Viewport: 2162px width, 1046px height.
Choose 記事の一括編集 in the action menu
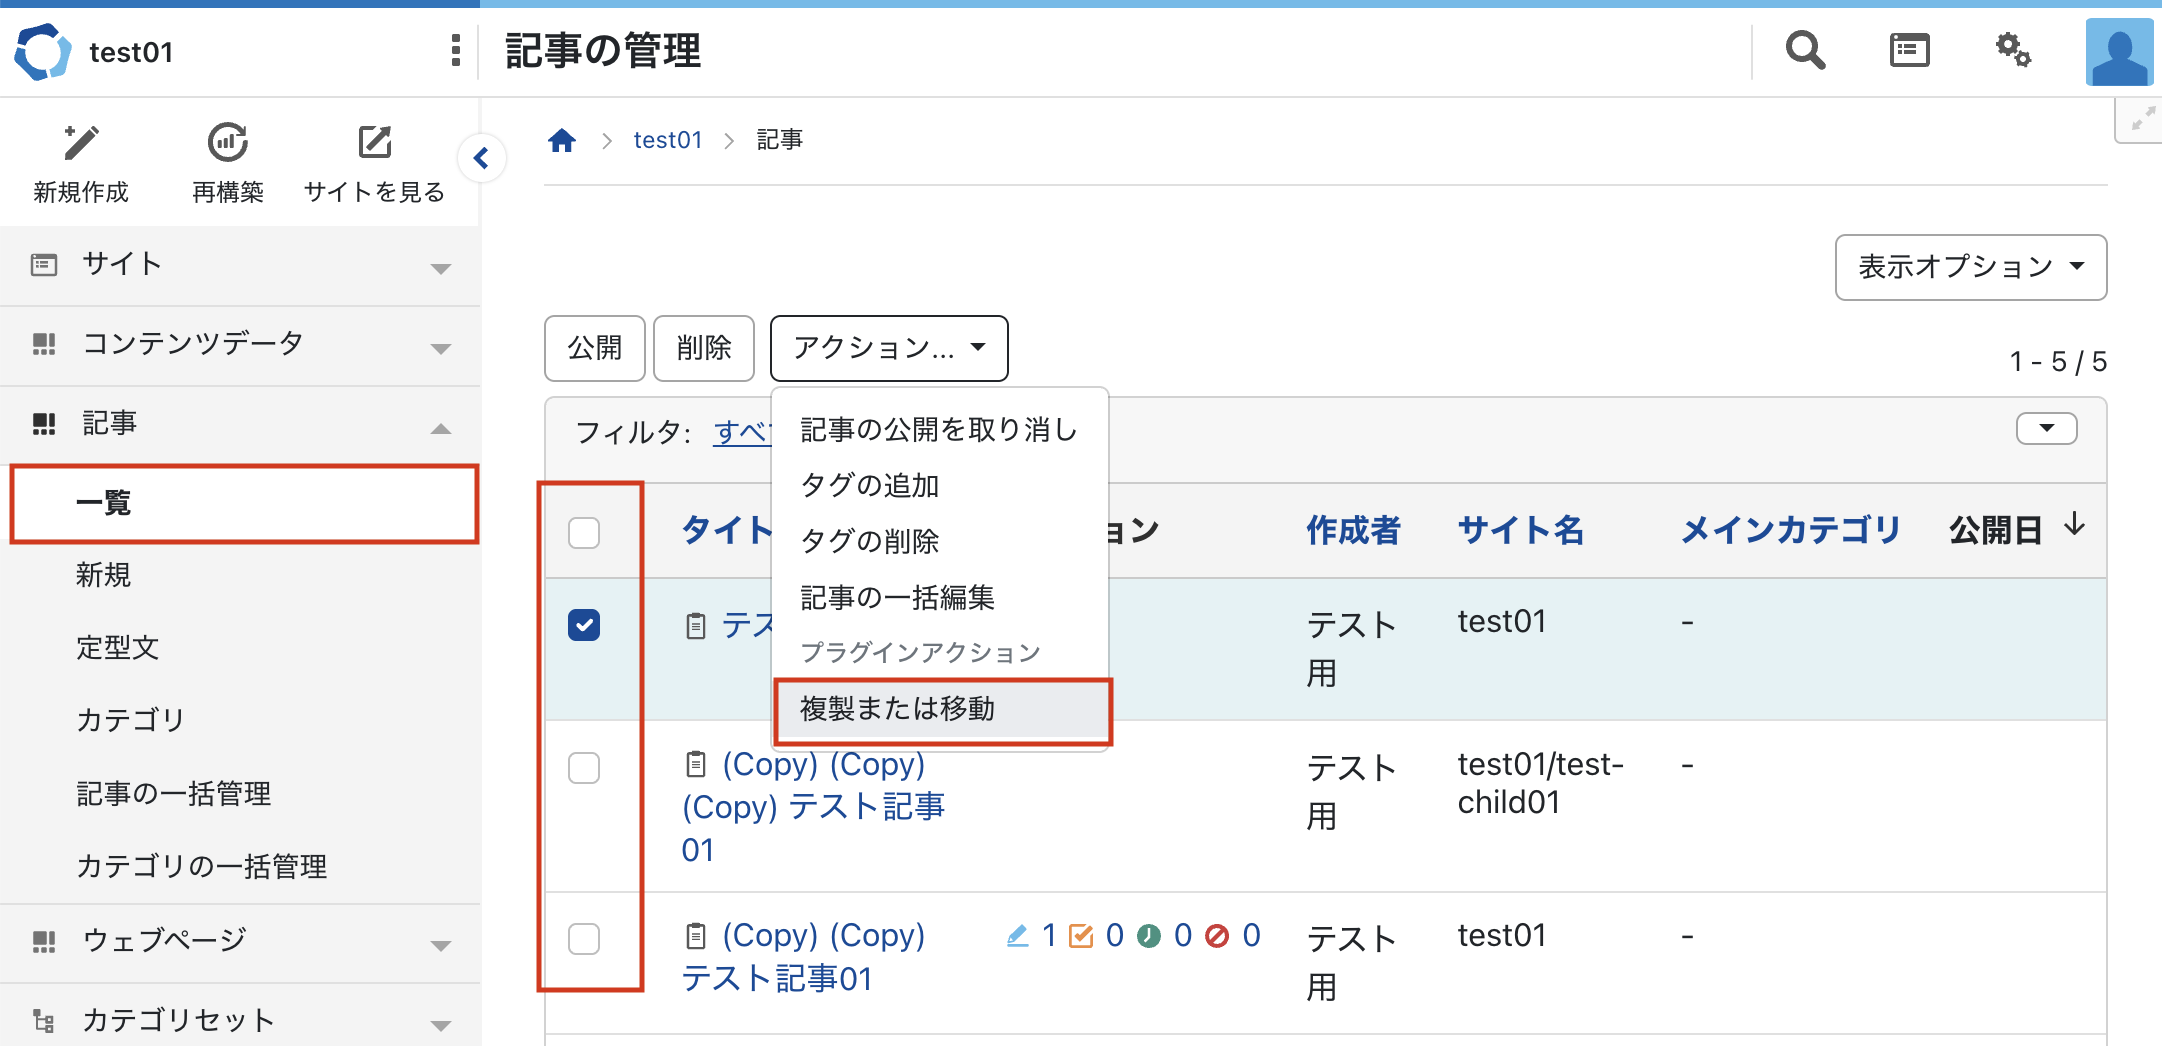click(x=897, y=597)
